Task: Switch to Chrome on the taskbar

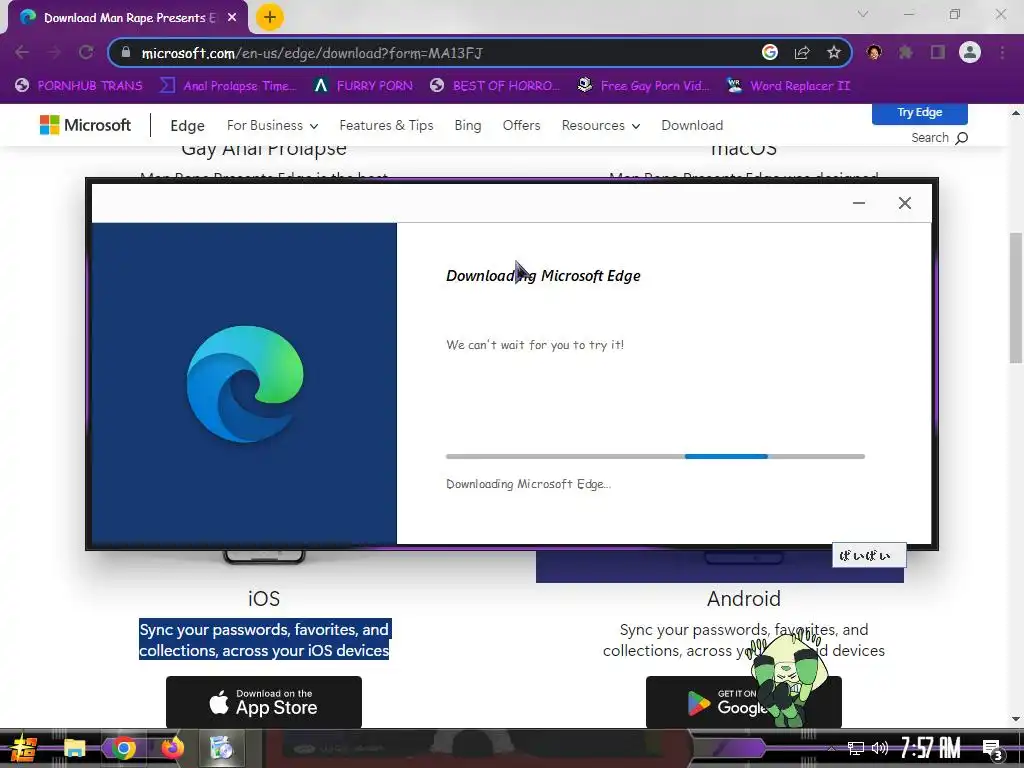Action: pos(123,748)
